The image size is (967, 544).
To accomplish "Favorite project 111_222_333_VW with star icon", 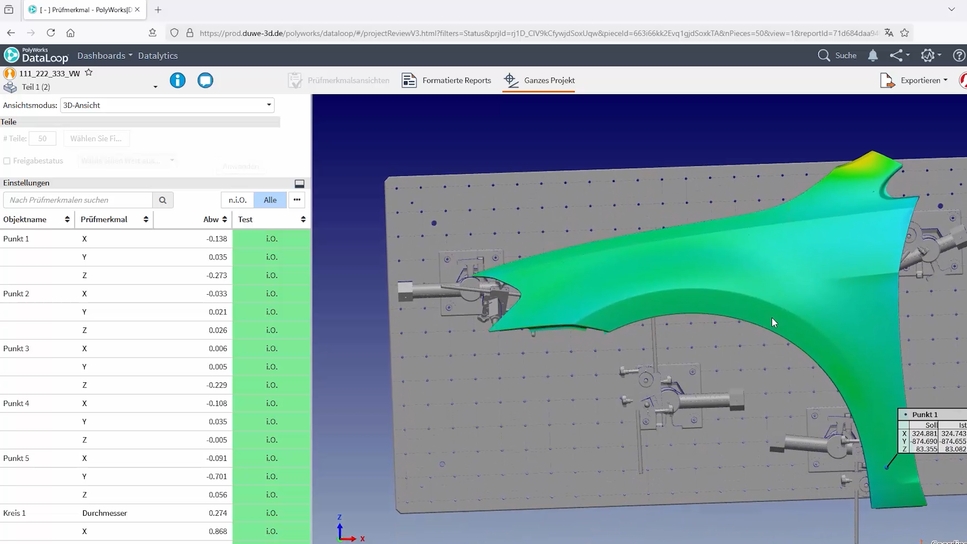I will [88, 73].
